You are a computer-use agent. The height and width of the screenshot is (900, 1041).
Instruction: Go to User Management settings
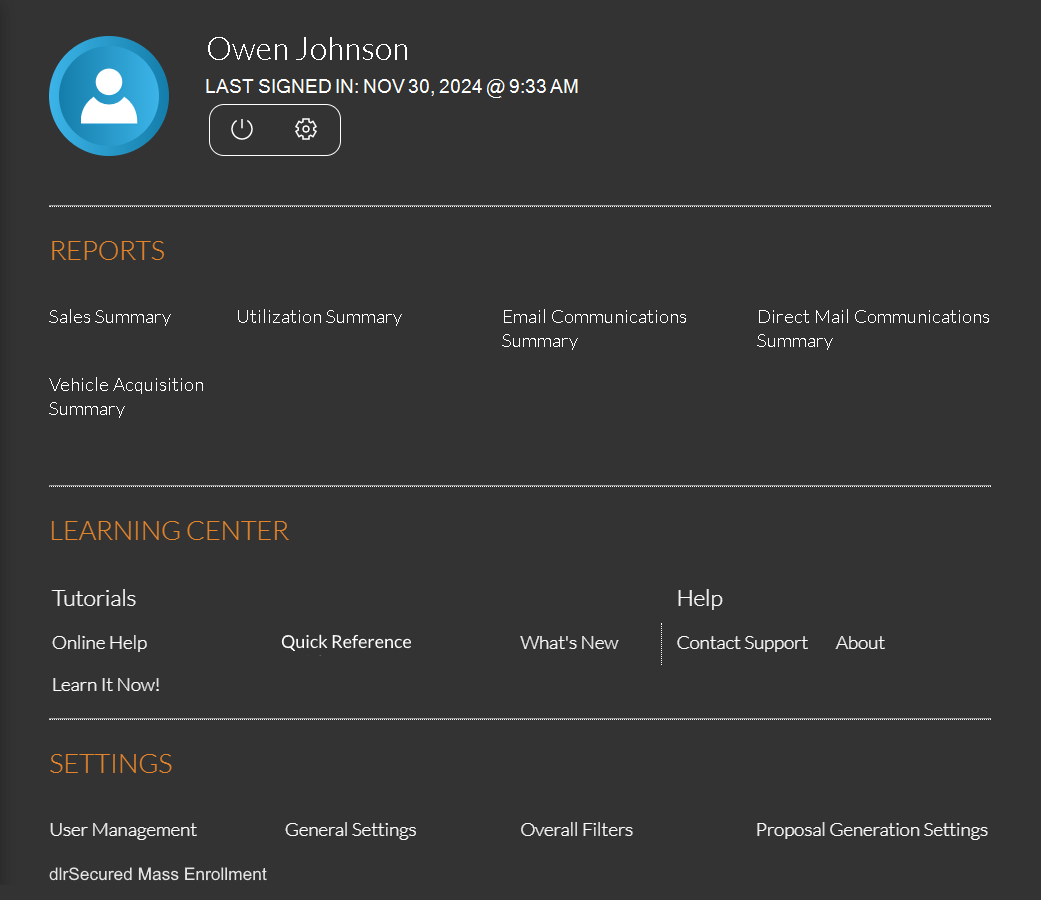click(x=123, y=830)
